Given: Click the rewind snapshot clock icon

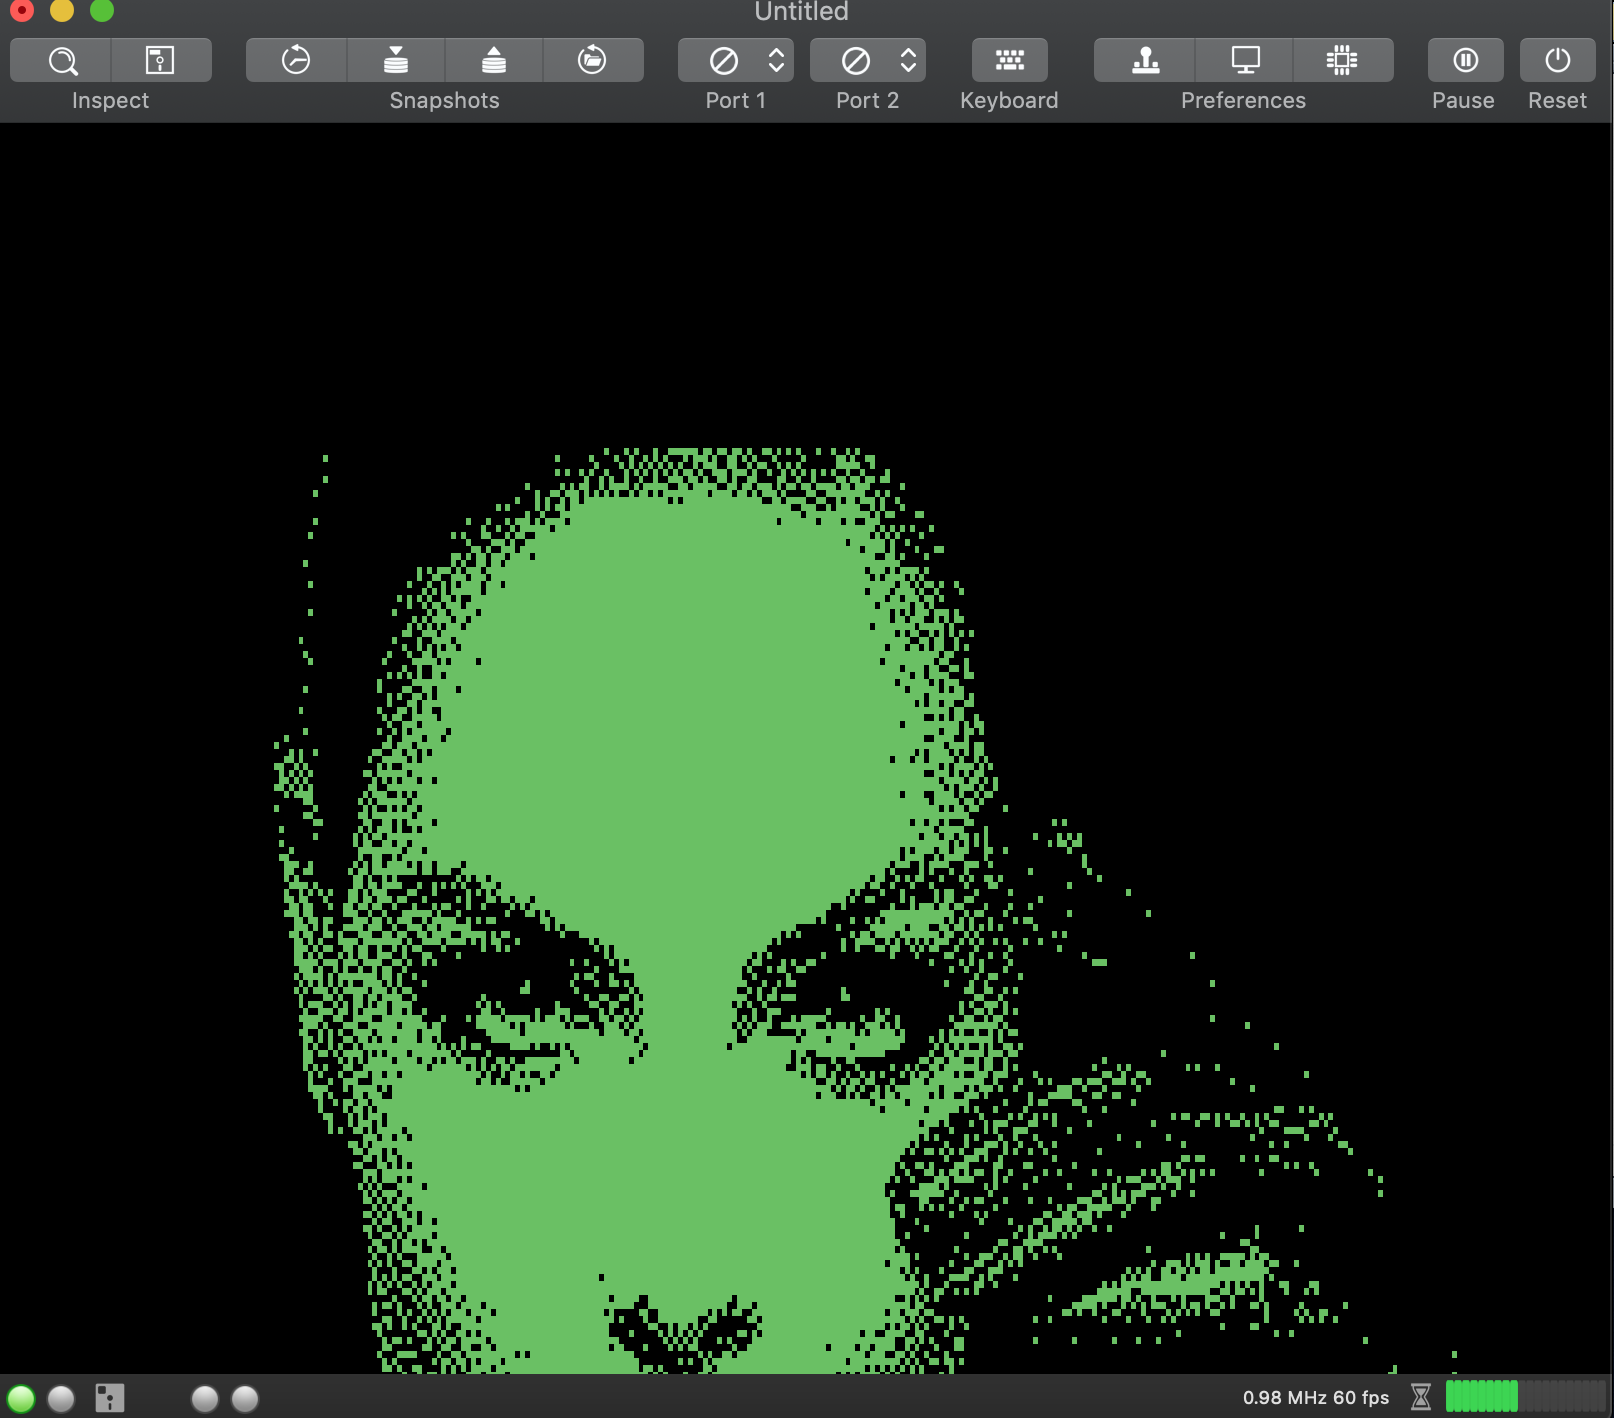Looking at the screenshot, I should pos(296,61).
